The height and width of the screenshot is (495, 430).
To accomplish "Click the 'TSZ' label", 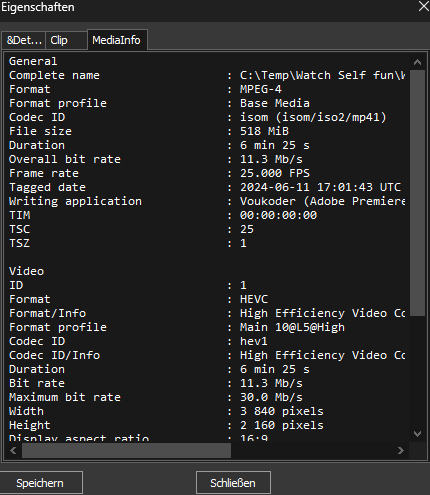I will [x=19, y=243].
